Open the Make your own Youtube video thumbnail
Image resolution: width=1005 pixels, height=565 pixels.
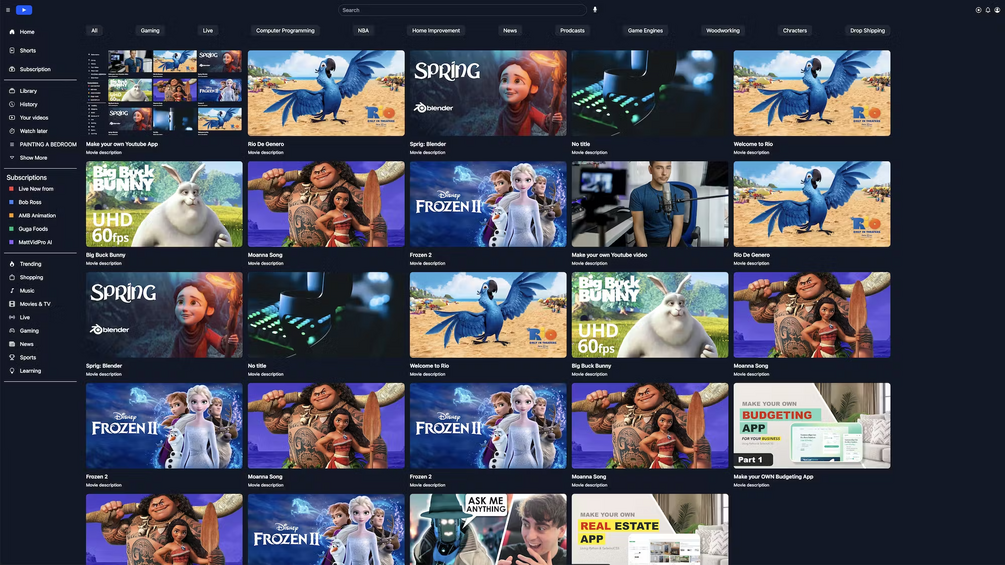(650, 204)
